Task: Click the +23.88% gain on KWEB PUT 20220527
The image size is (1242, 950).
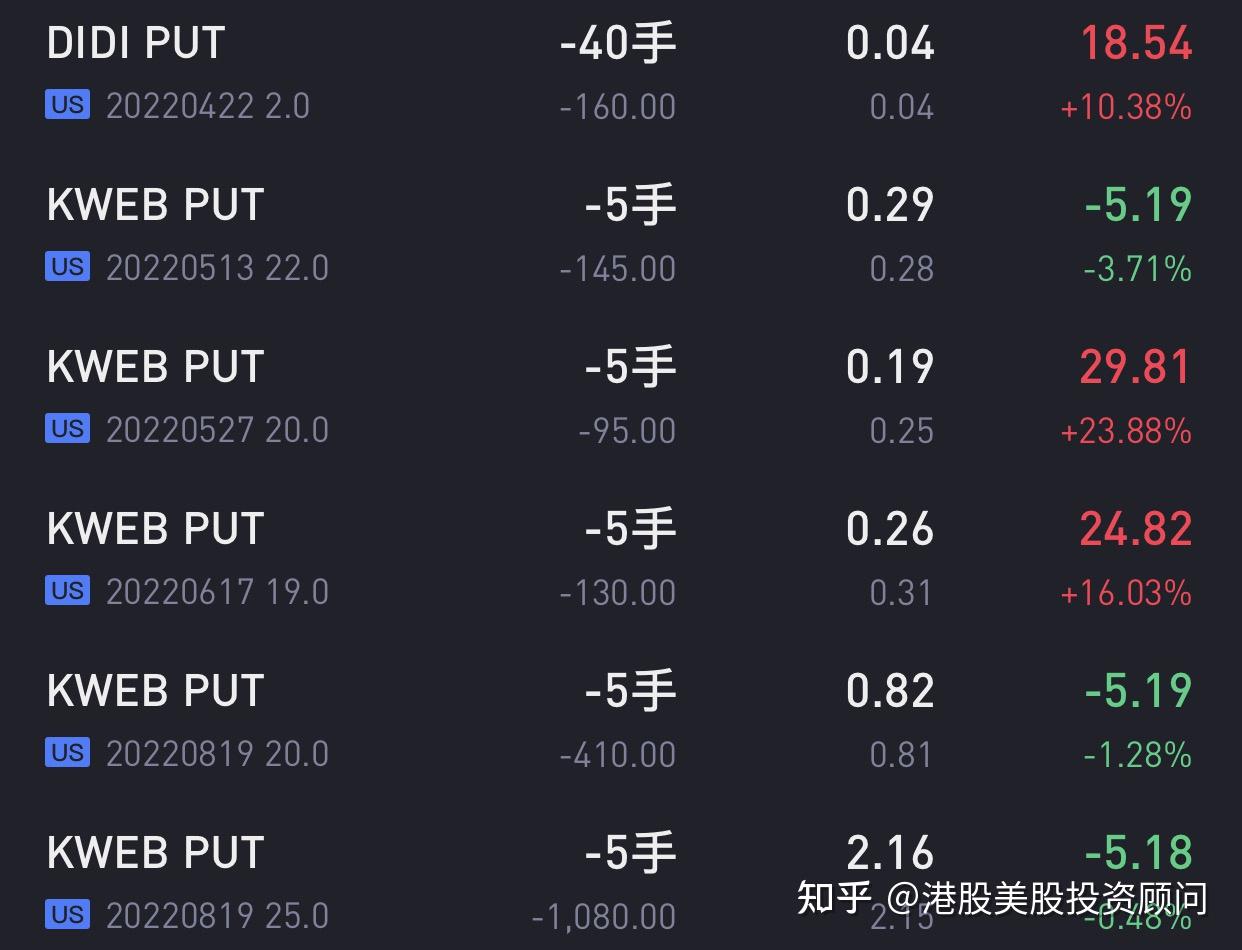Action: coord(1124,431)
